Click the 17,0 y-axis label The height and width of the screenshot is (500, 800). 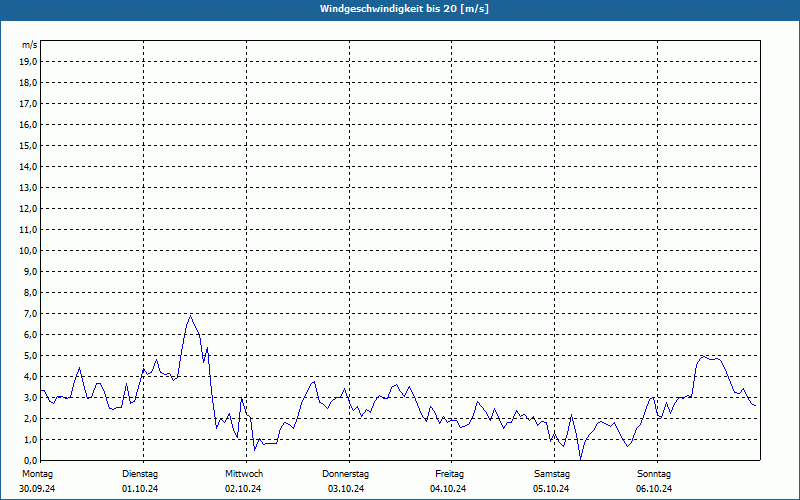tap(28, 104)
